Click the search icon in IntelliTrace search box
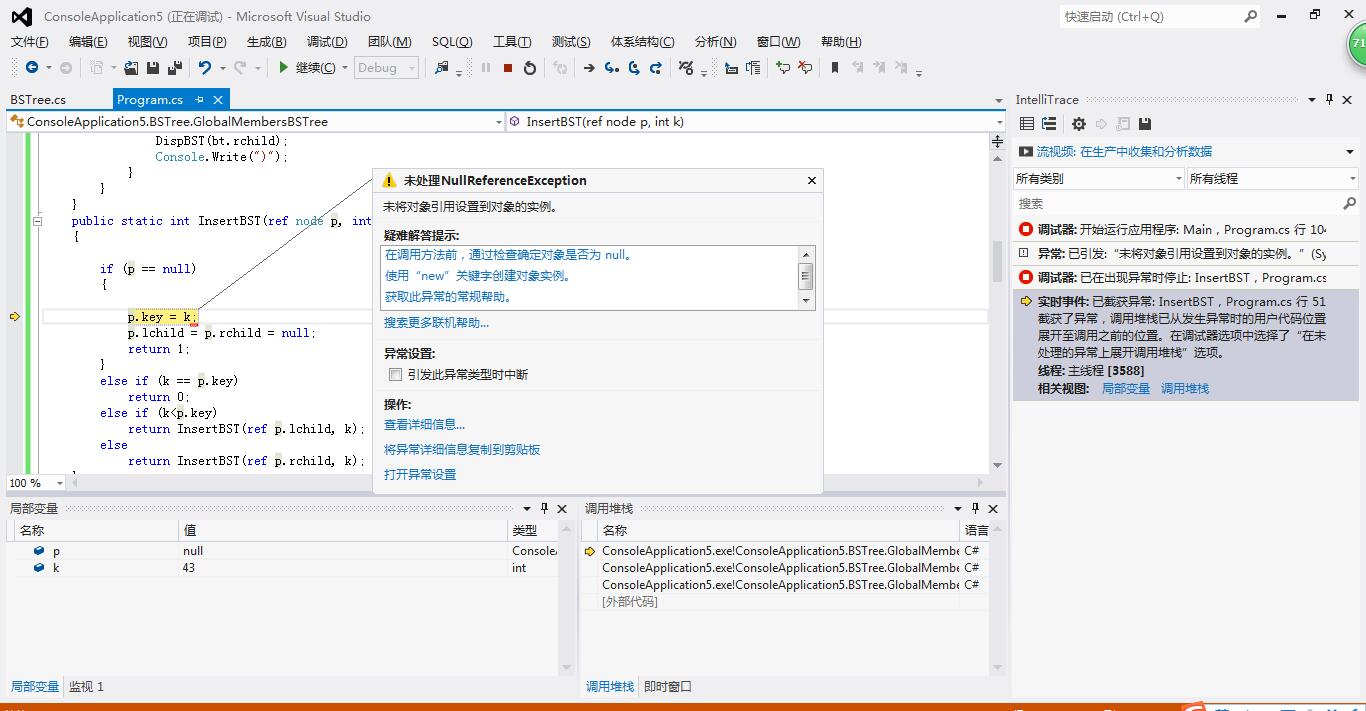The image size is (1366, 711). point(1350,203)
